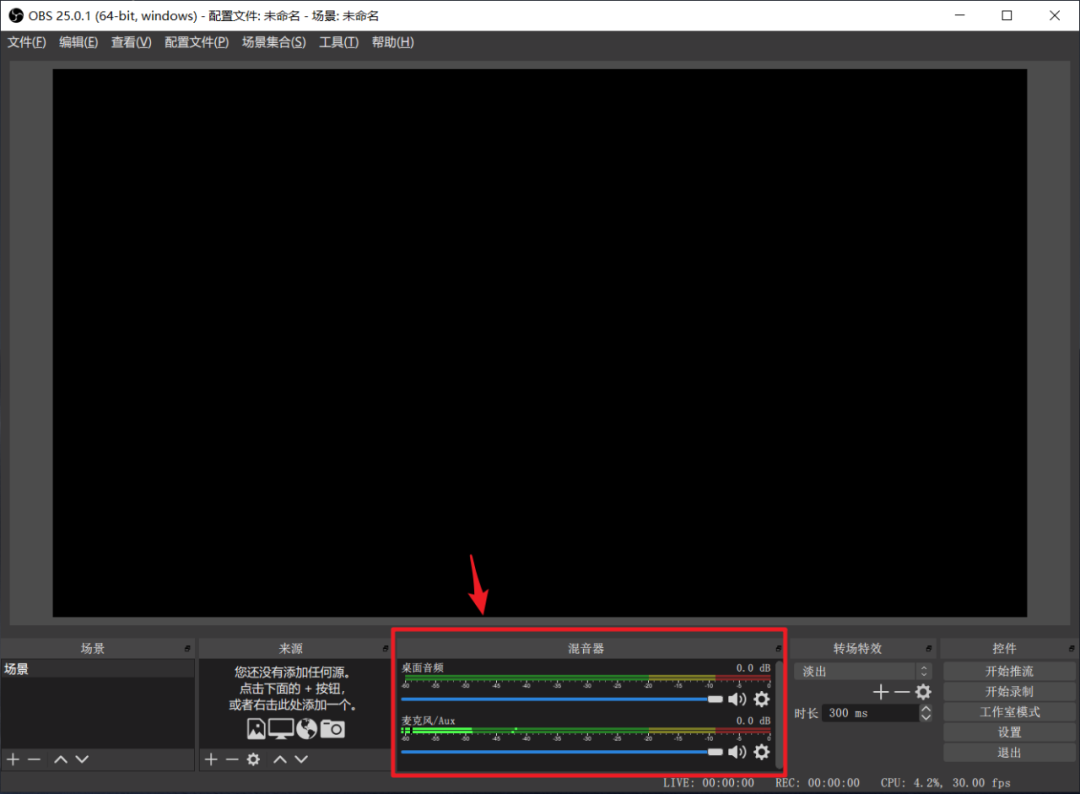Image resolution: width=1080 pixels, height=794 pixels.
Task: Click the OBS logo in title bar
Action: pyautogui.click(x=16, y=15)
